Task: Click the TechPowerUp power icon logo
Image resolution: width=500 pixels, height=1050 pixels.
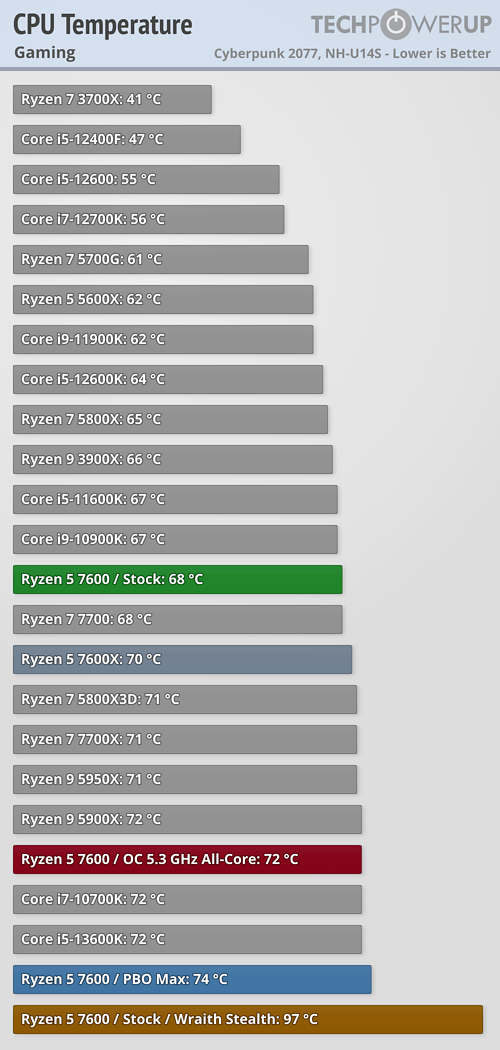Action: pos(400,25)
